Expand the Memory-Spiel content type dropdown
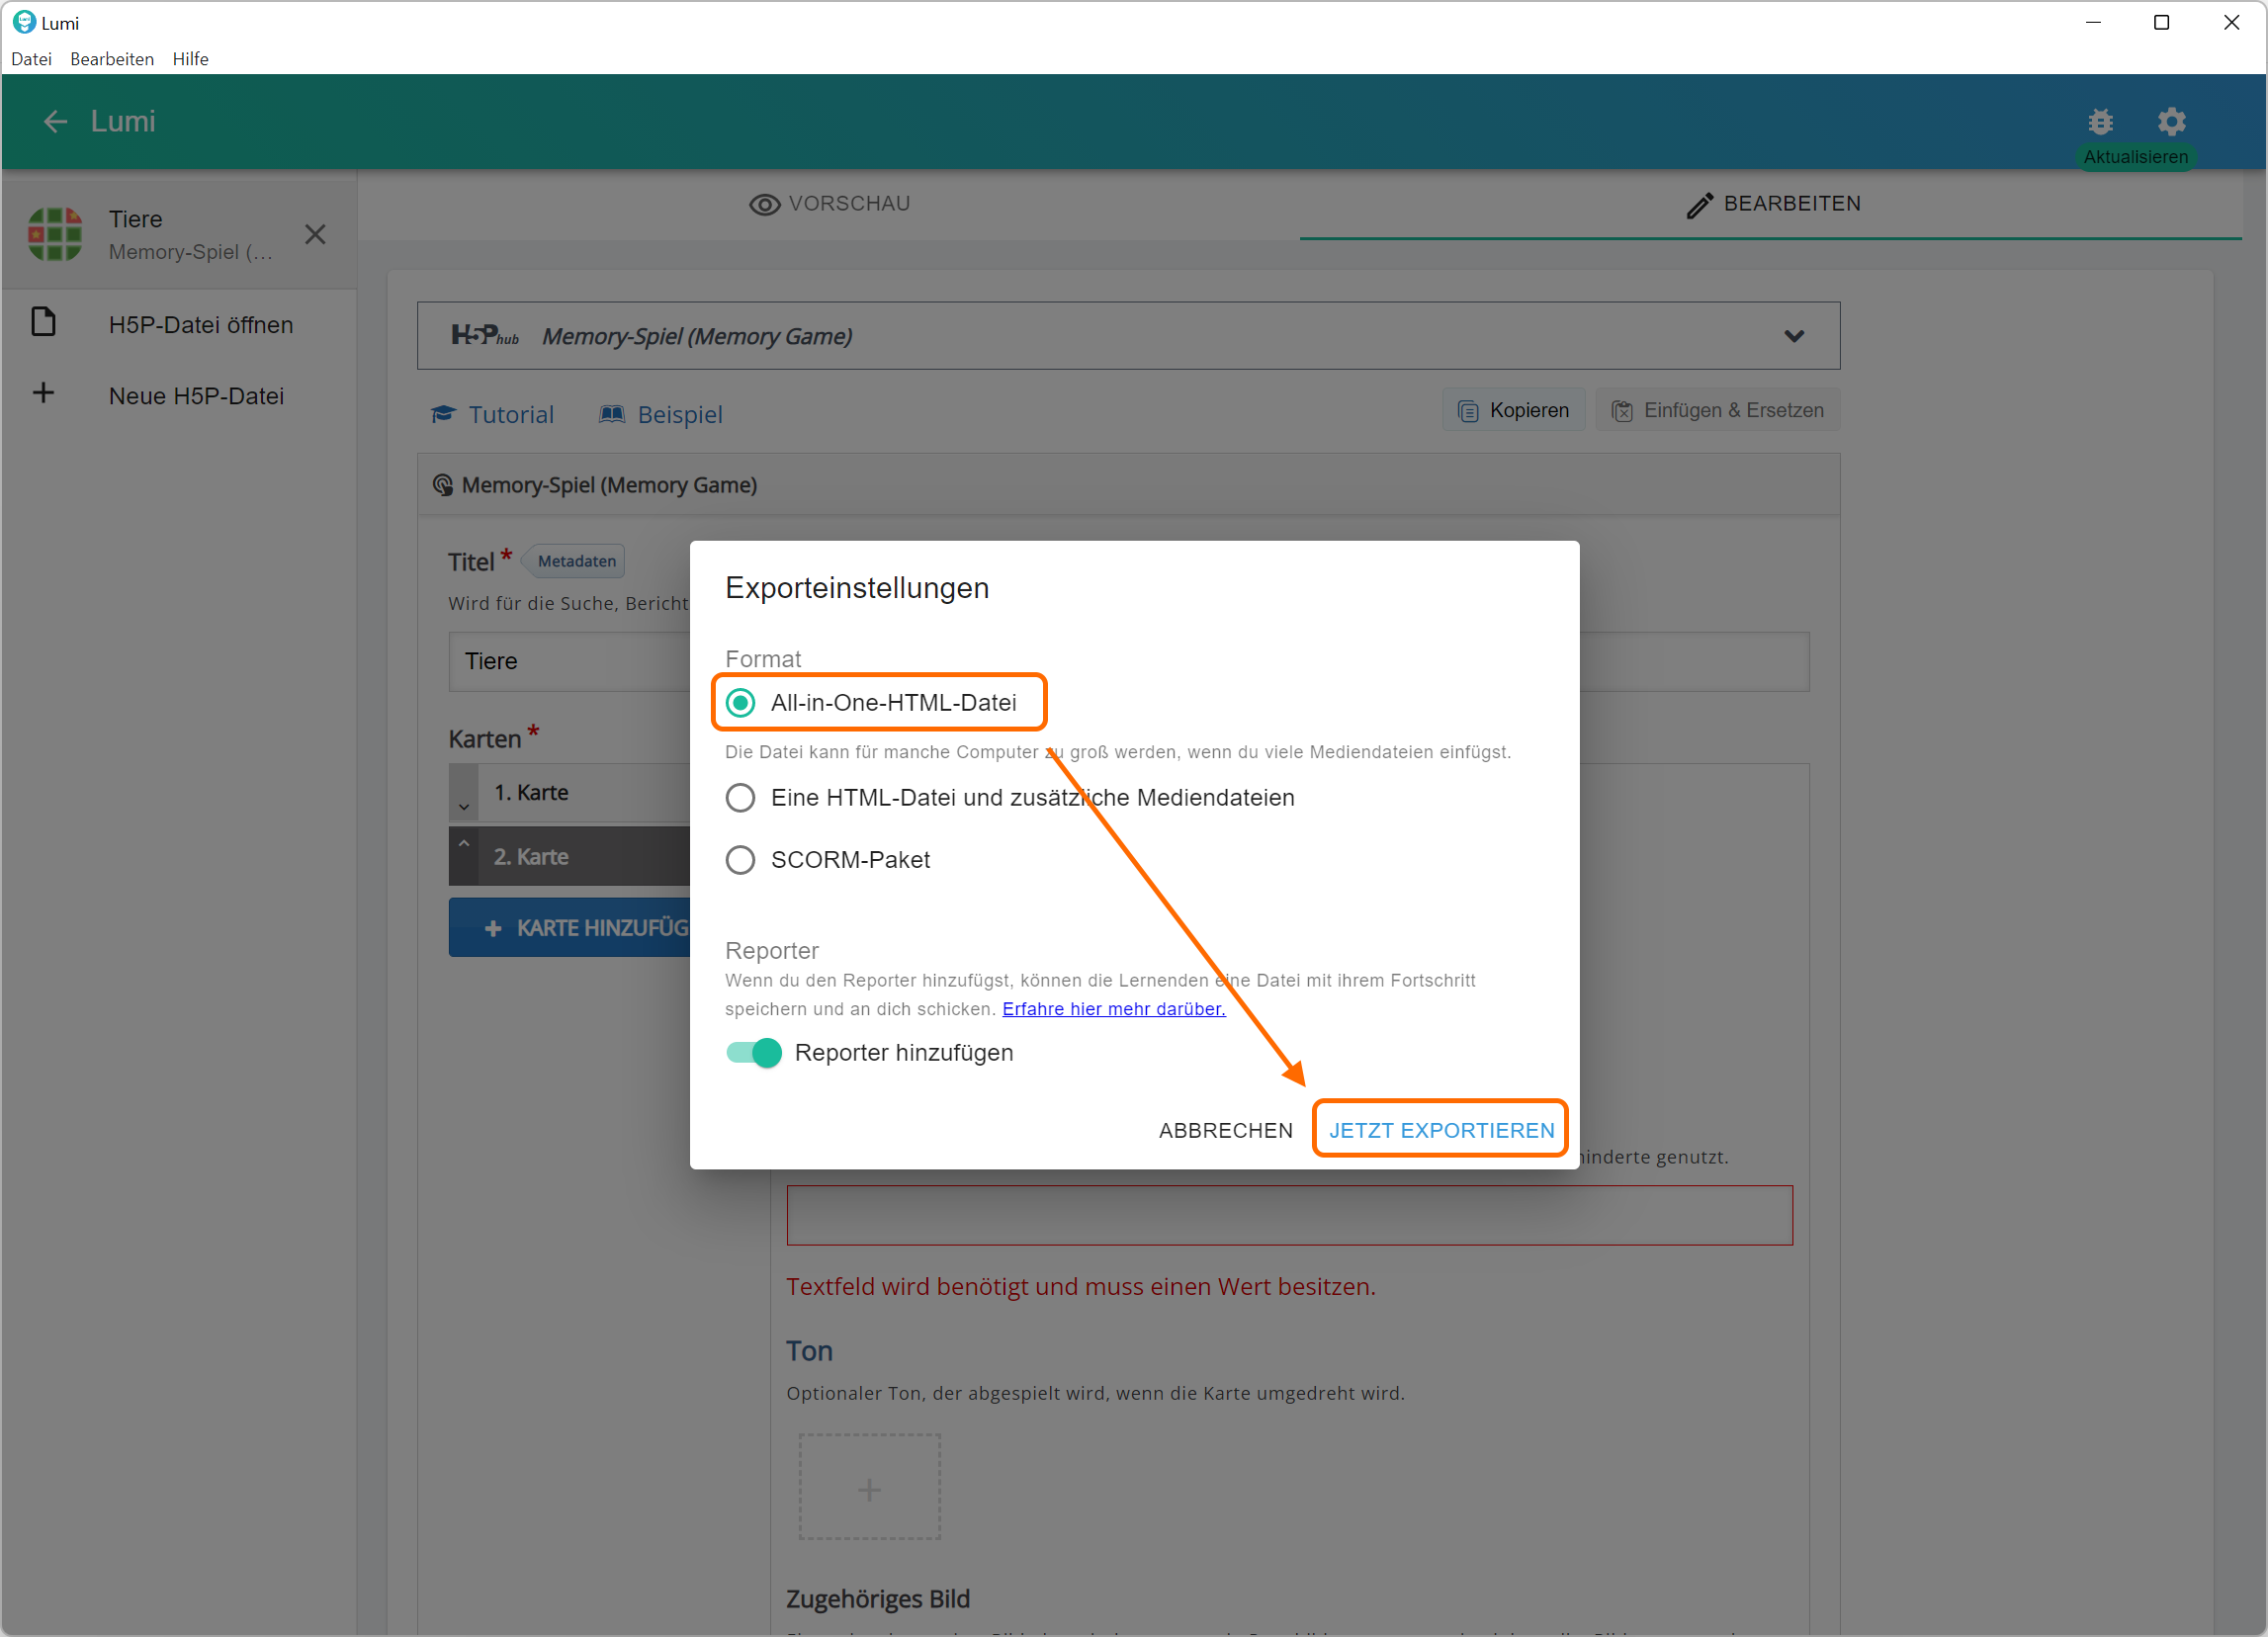2268x1637 pixels. 1794,336
